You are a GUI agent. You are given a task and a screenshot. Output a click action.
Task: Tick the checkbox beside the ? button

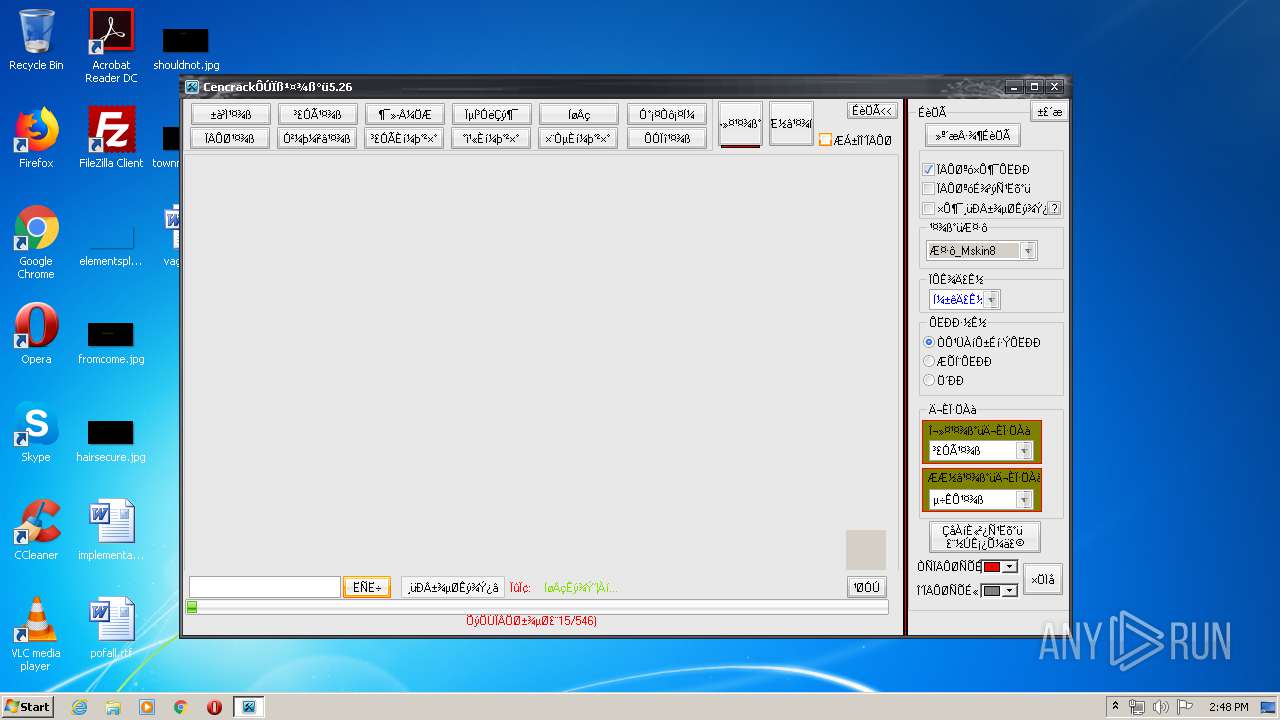pos(928,209)
